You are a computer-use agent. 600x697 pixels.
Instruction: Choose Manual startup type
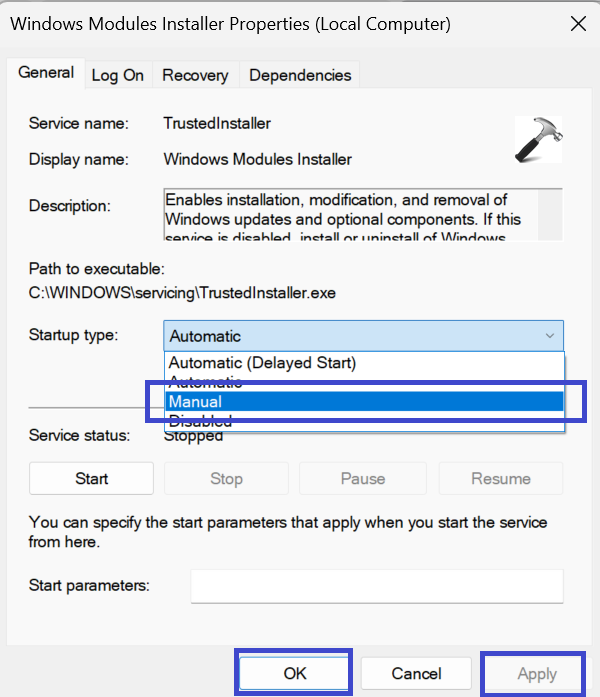coord(196,401)
